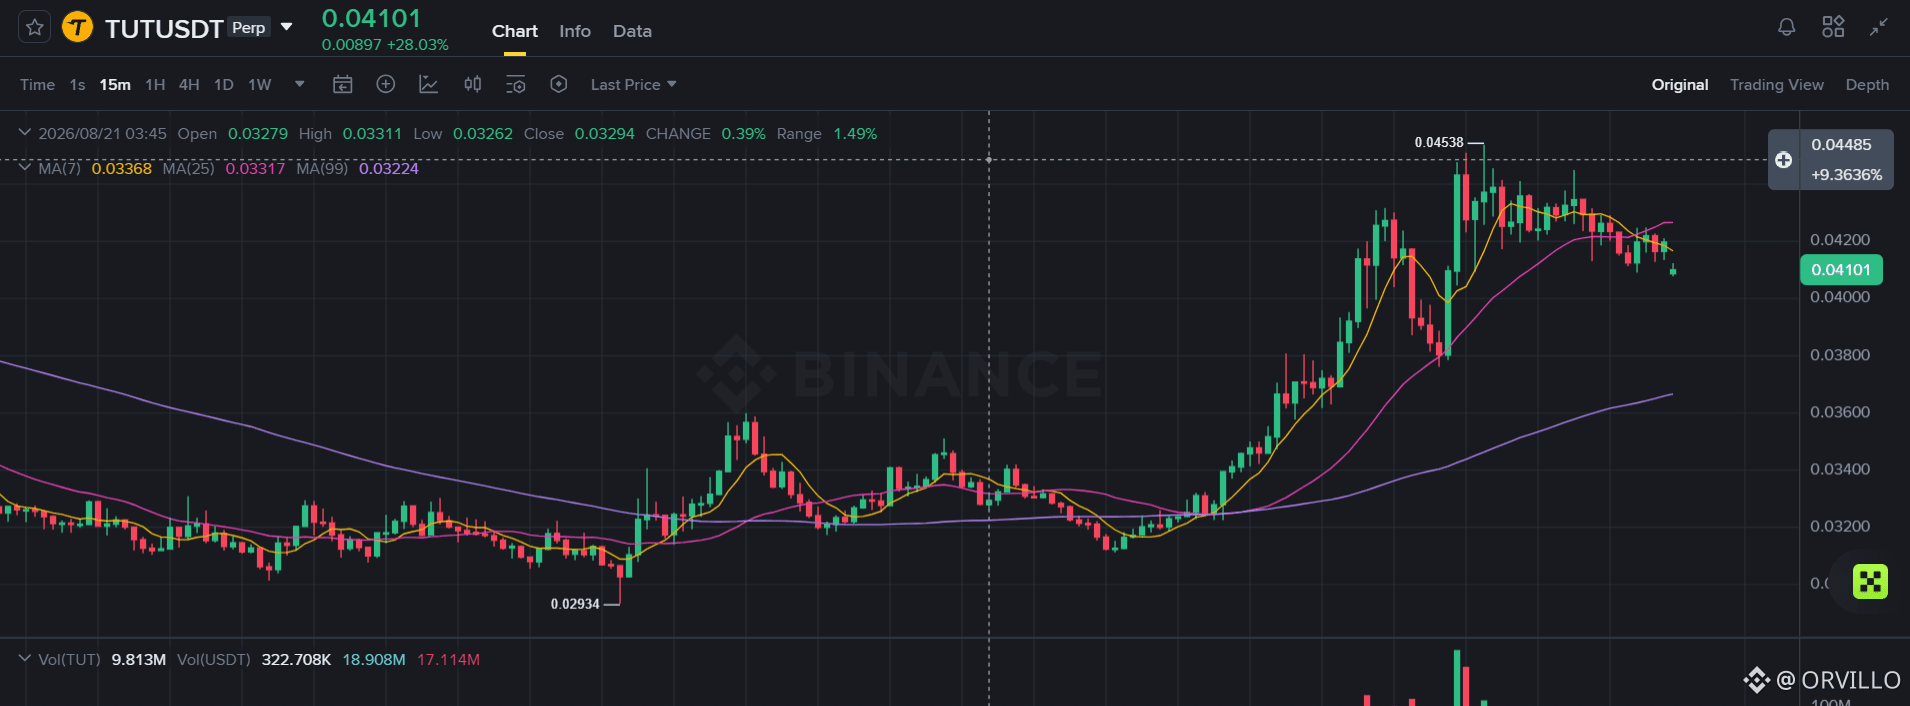This screenshot has height=706, width=1910.
Task: Click the MA(25) indicator label
Action: (188, 168)
